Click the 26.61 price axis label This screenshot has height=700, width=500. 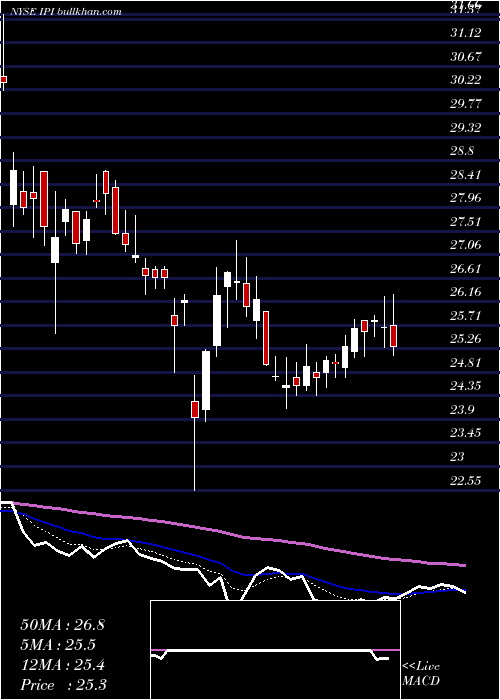(466, 269)
